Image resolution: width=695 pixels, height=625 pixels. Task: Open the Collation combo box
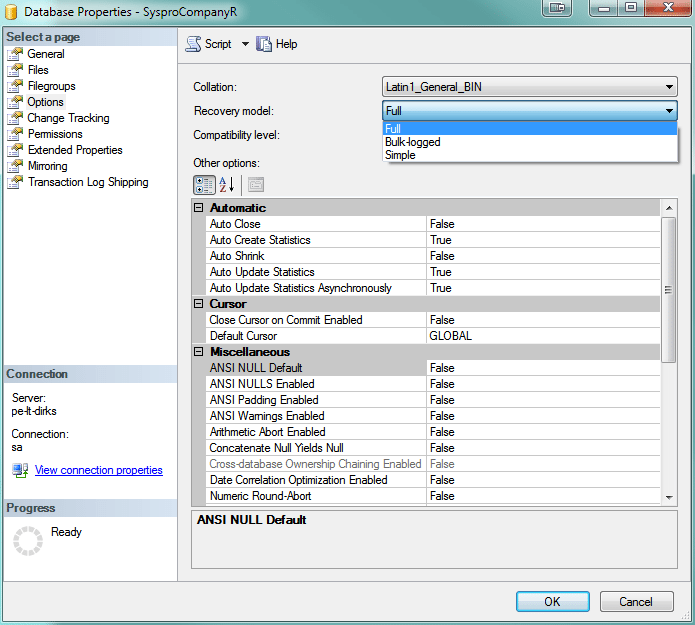coord(530,87)
